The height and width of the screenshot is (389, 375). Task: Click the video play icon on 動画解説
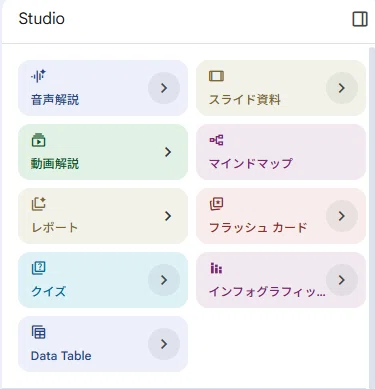point(38,140)
